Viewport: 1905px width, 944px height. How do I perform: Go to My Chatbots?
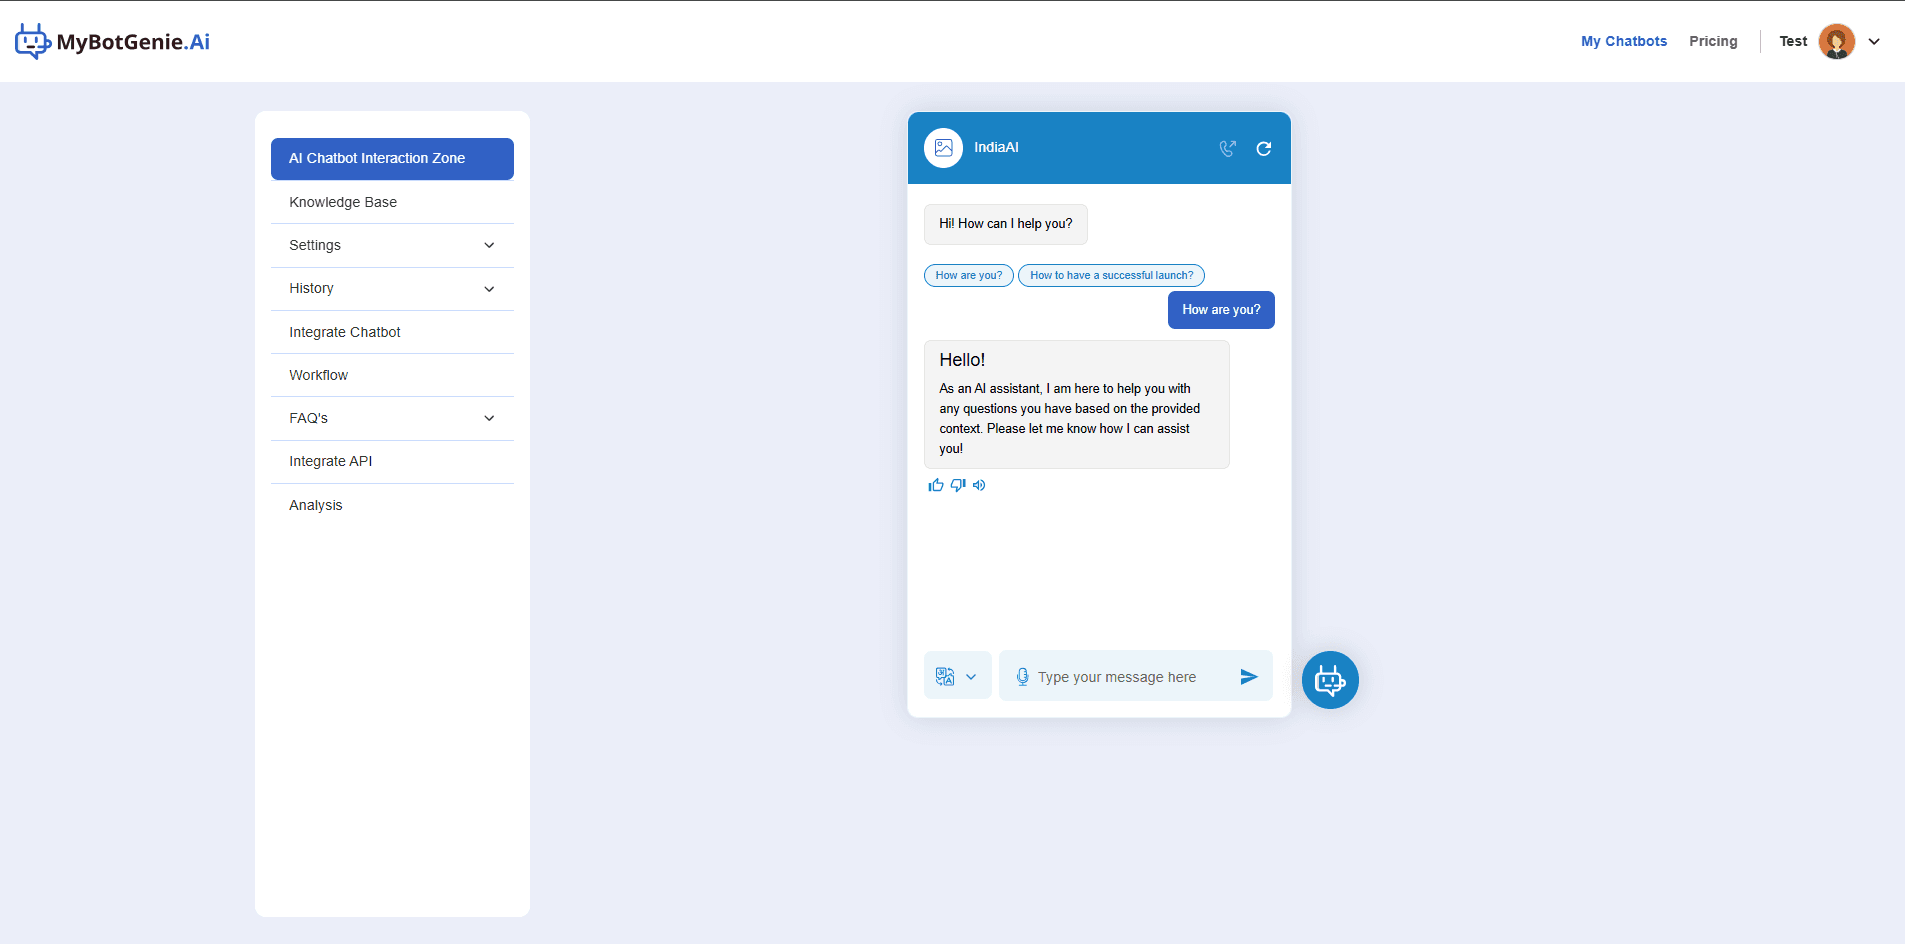click(x=1624, y=41)
